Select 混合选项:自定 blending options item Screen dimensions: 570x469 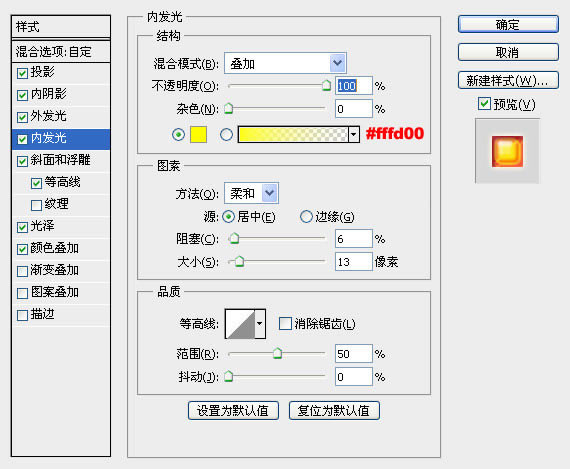61,52
